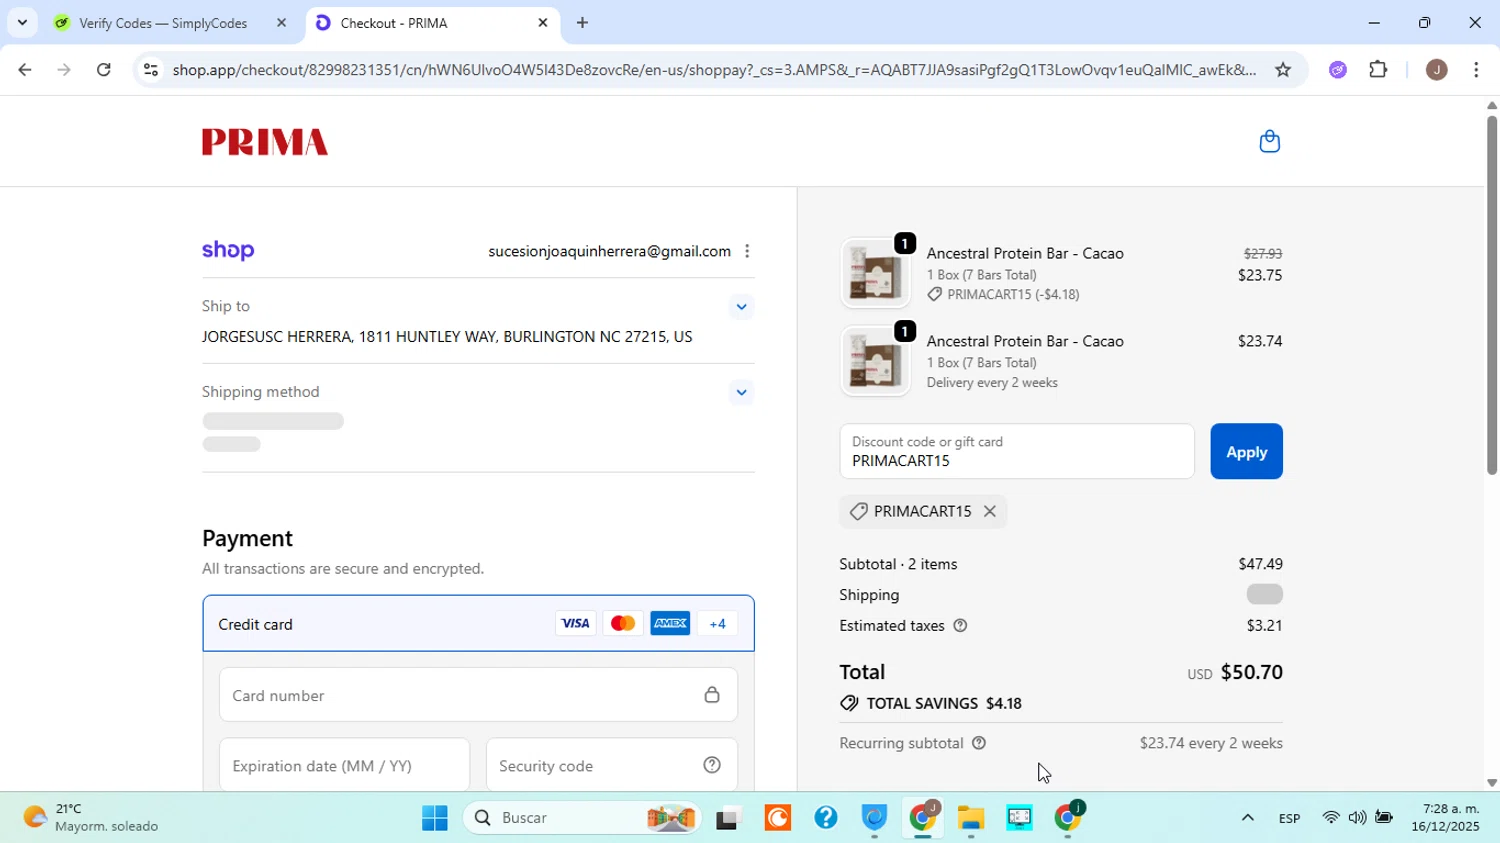This screenshot has height=843, width=1500.
Task: Click the PRIMACART15 (-$4.18) discount label
Action: click(1003, 295)
